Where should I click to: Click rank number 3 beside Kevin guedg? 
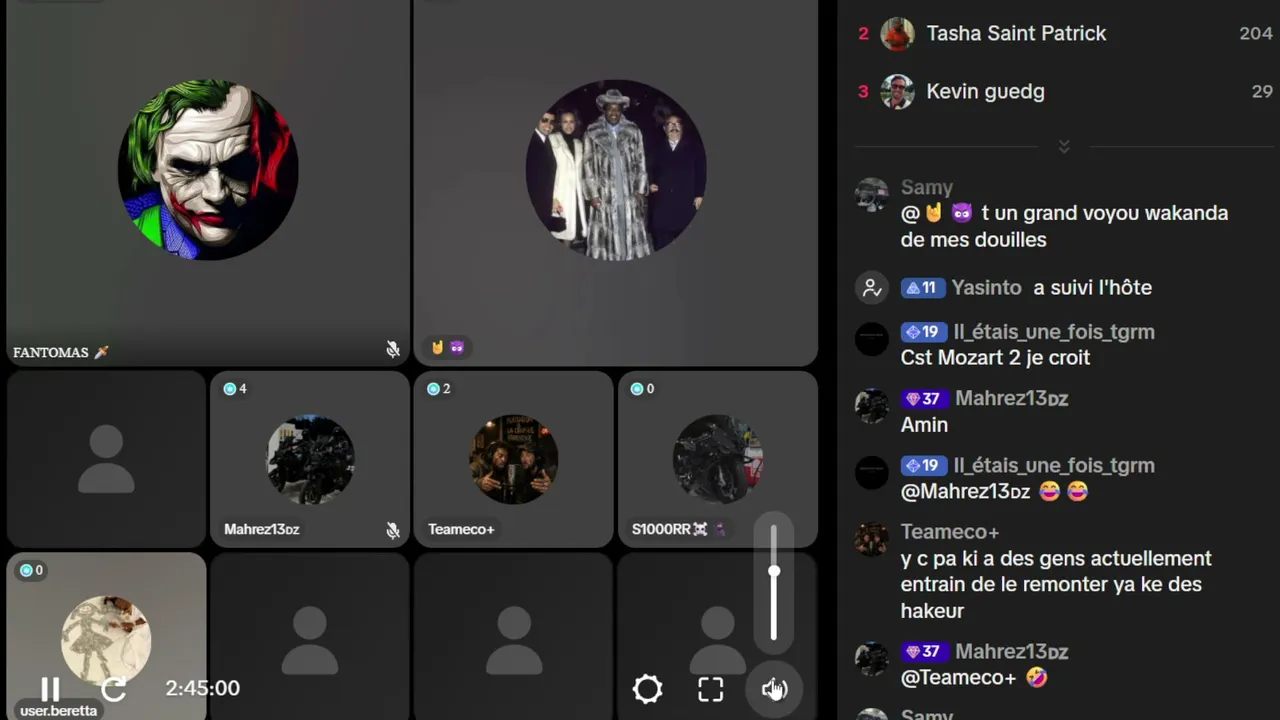[864, 92]
